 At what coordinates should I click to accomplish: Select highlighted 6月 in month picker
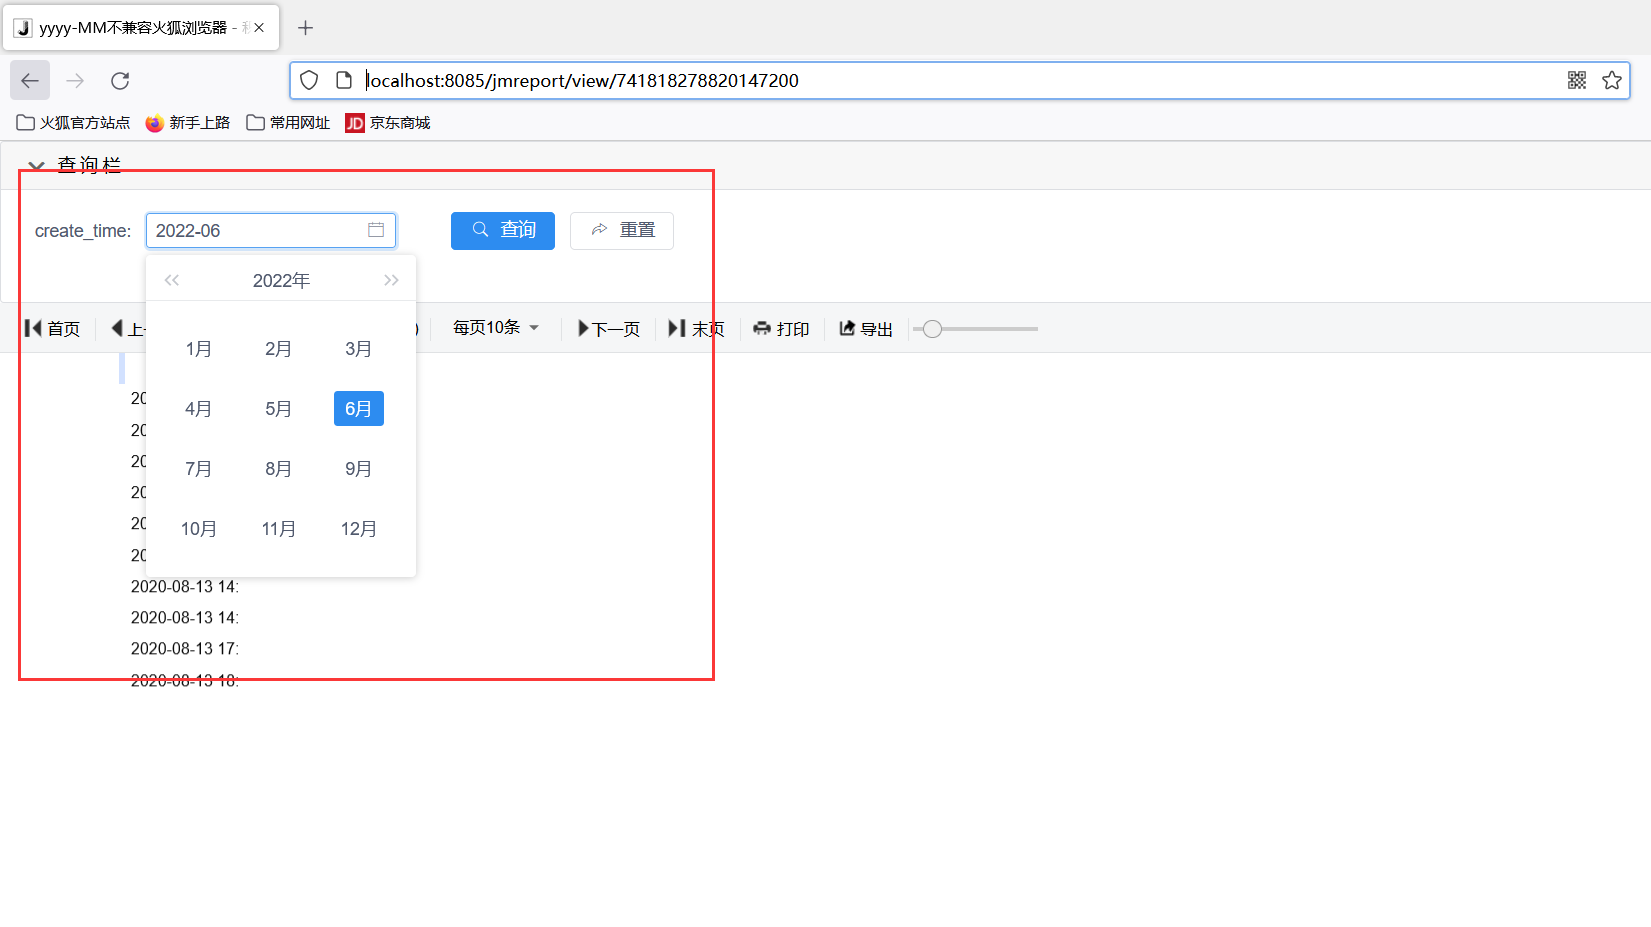pyautogui.click(x=359, y=409)
